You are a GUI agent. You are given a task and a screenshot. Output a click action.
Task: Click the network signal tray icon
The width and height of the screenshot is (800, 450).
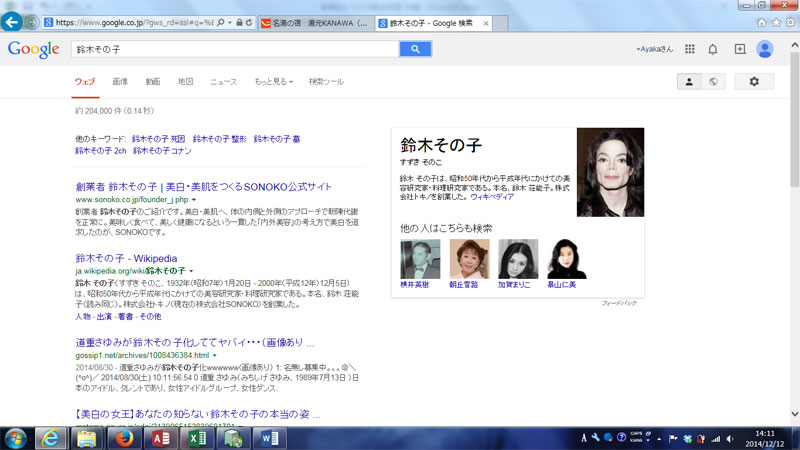tap(716, 439)
